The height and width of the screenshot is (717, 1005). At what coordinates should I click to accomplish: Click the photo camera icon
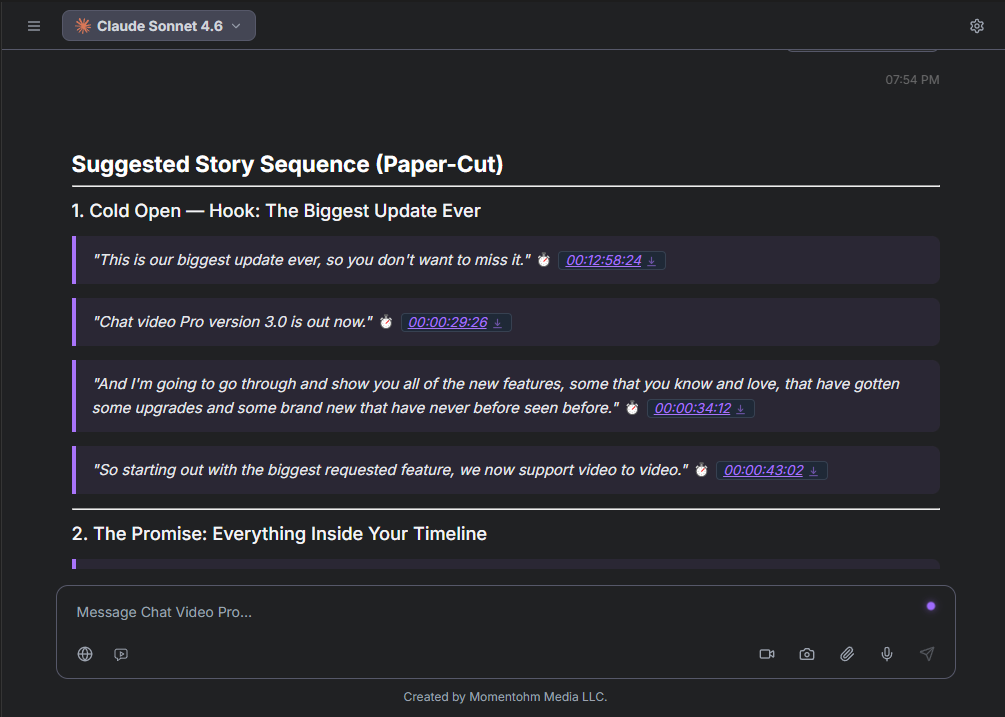[x=807, y=654]
